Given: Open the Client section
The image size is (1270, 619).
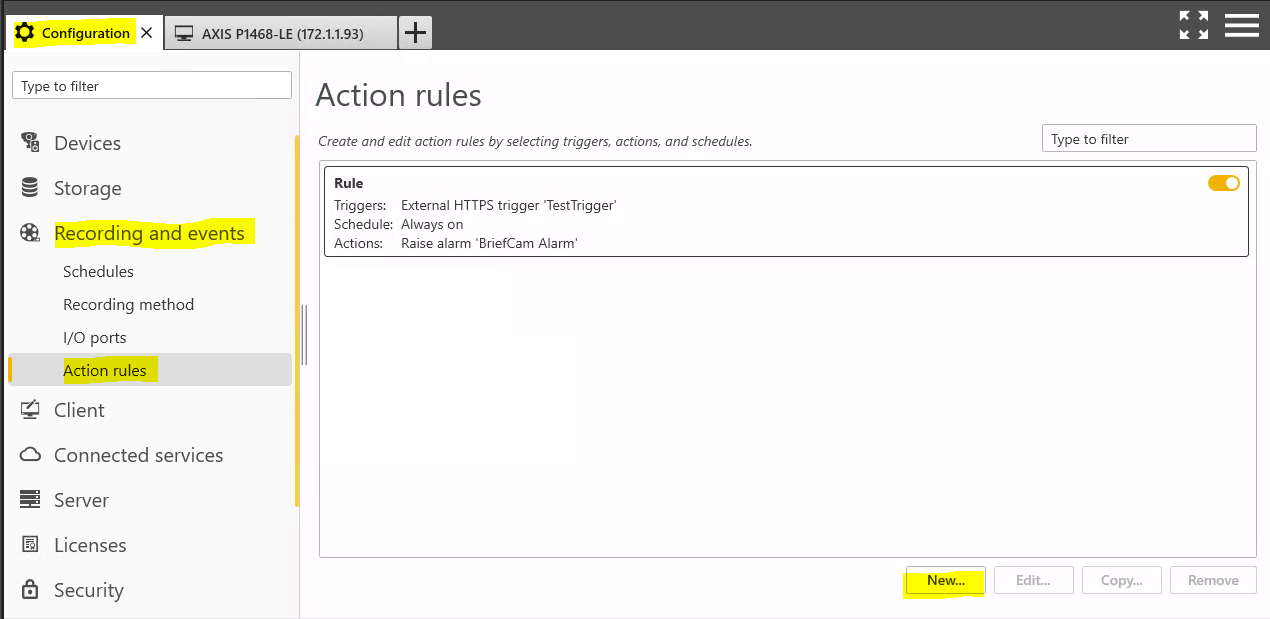Looking at the screenshot, I should tap(79, 410).
